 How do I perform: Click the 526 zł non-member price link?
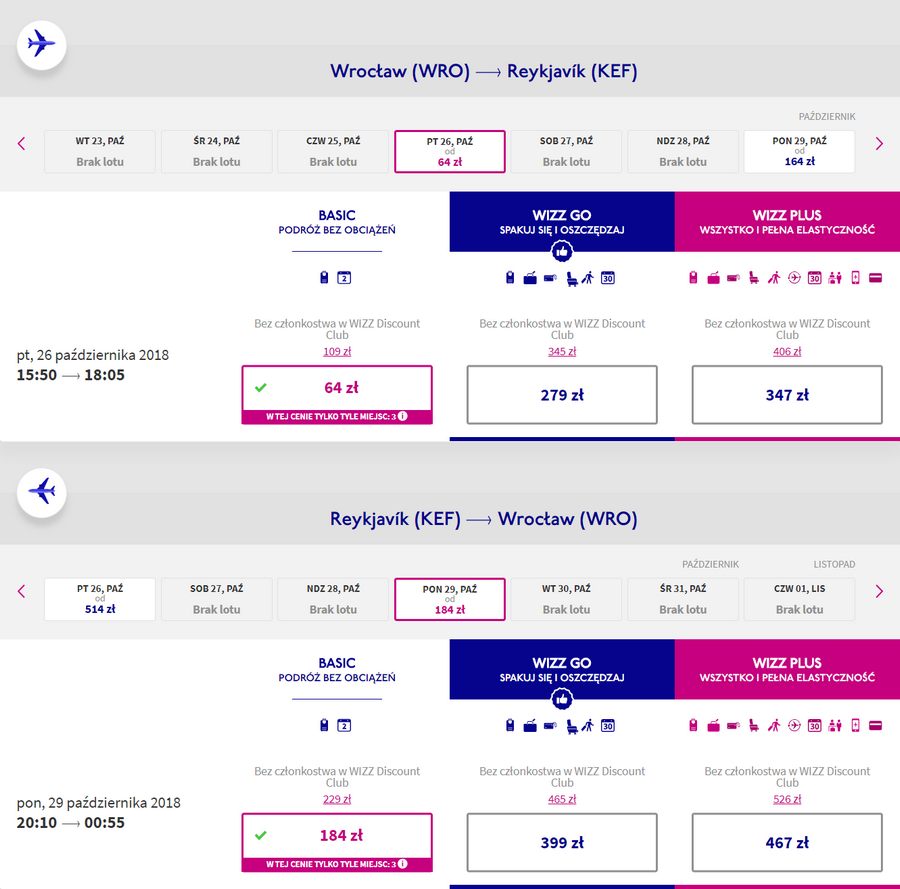[x=787, y=799]
